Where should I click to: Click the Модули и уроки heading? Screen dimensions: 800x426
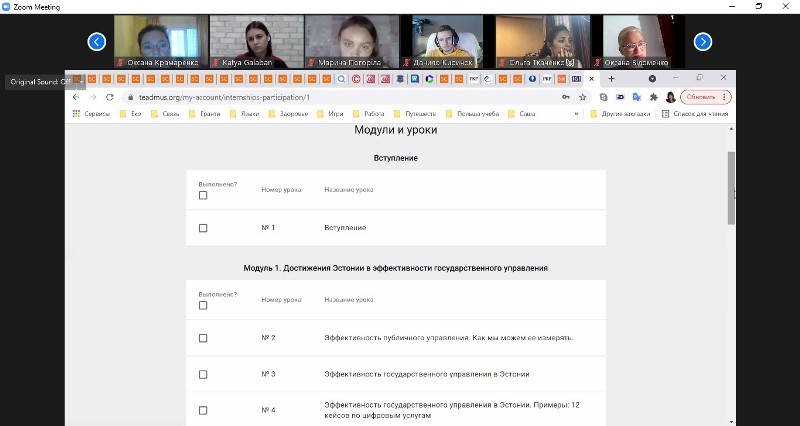pos(395,130)
